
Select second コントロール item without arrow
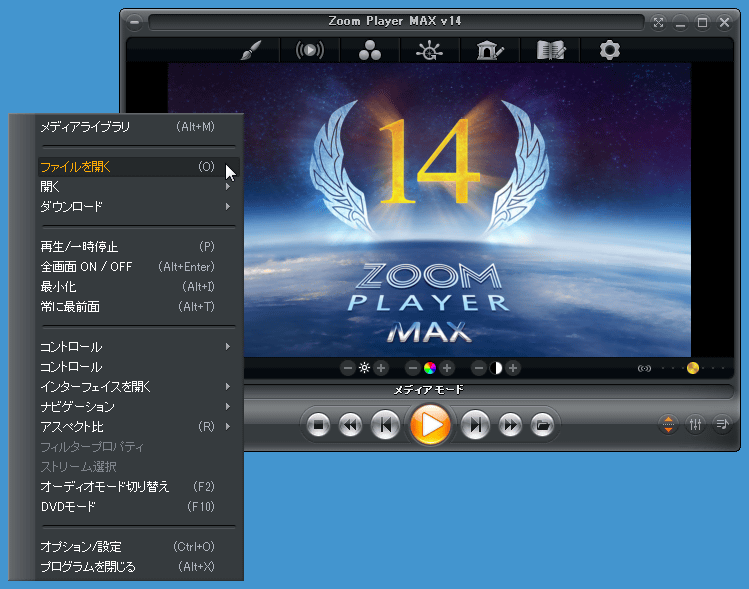[x=139, y=367]
